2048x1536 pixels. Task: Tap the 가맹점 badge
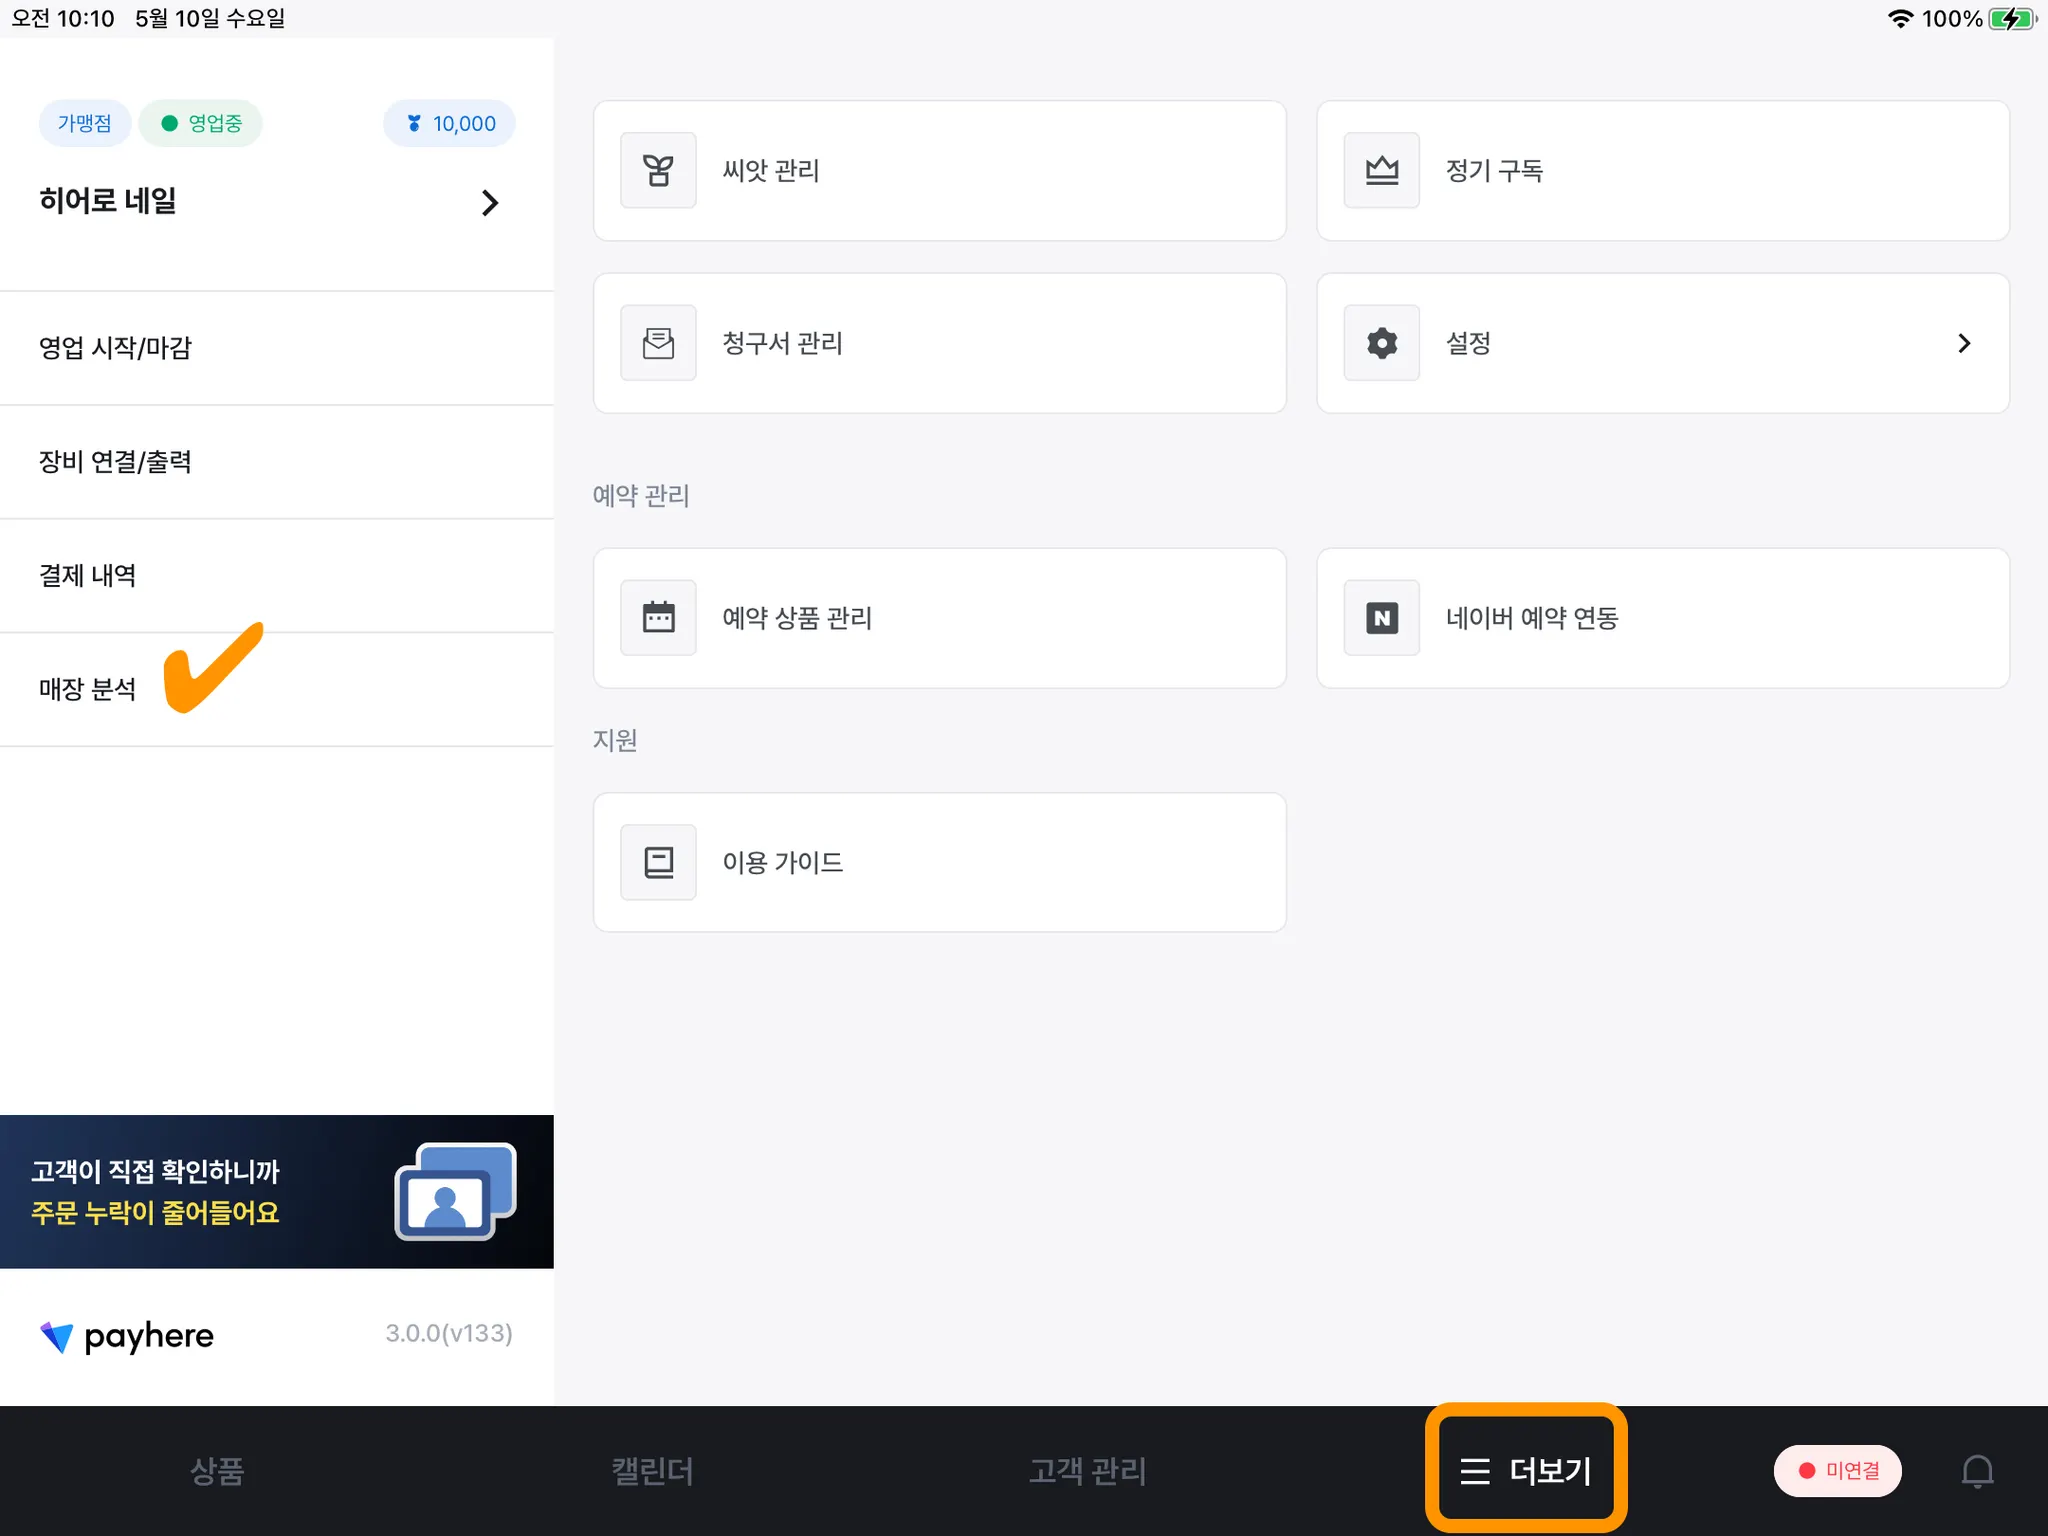[x=85, y=124]
